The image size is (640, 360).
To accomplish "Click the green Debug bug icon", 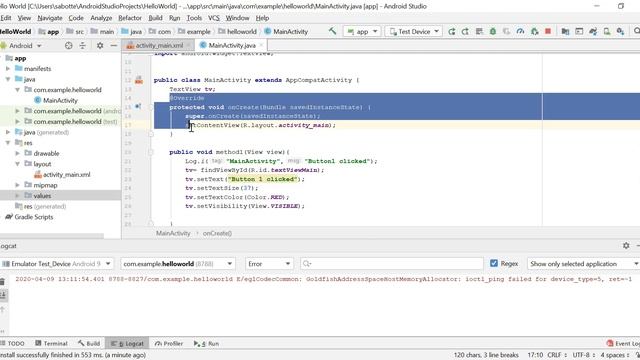I will tap(493, 31).
